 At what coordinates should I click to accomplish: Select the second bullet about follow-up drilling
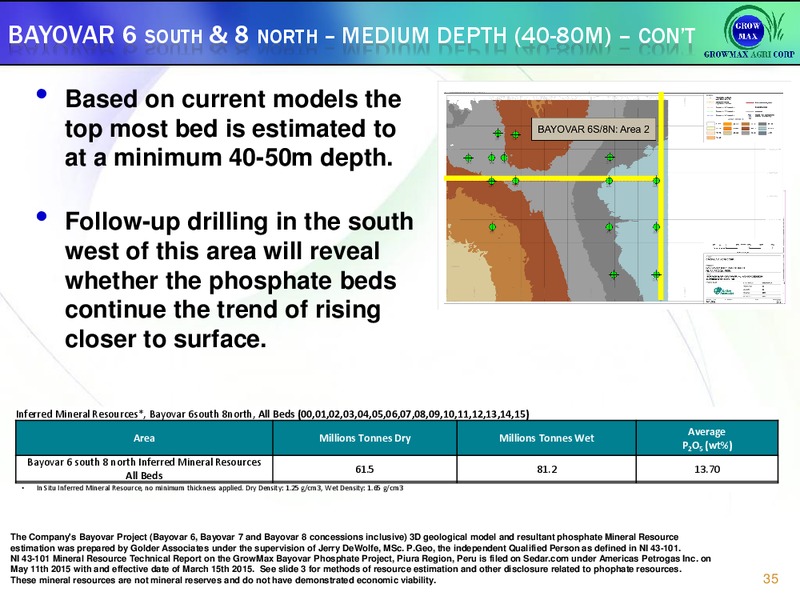point(239,280)
